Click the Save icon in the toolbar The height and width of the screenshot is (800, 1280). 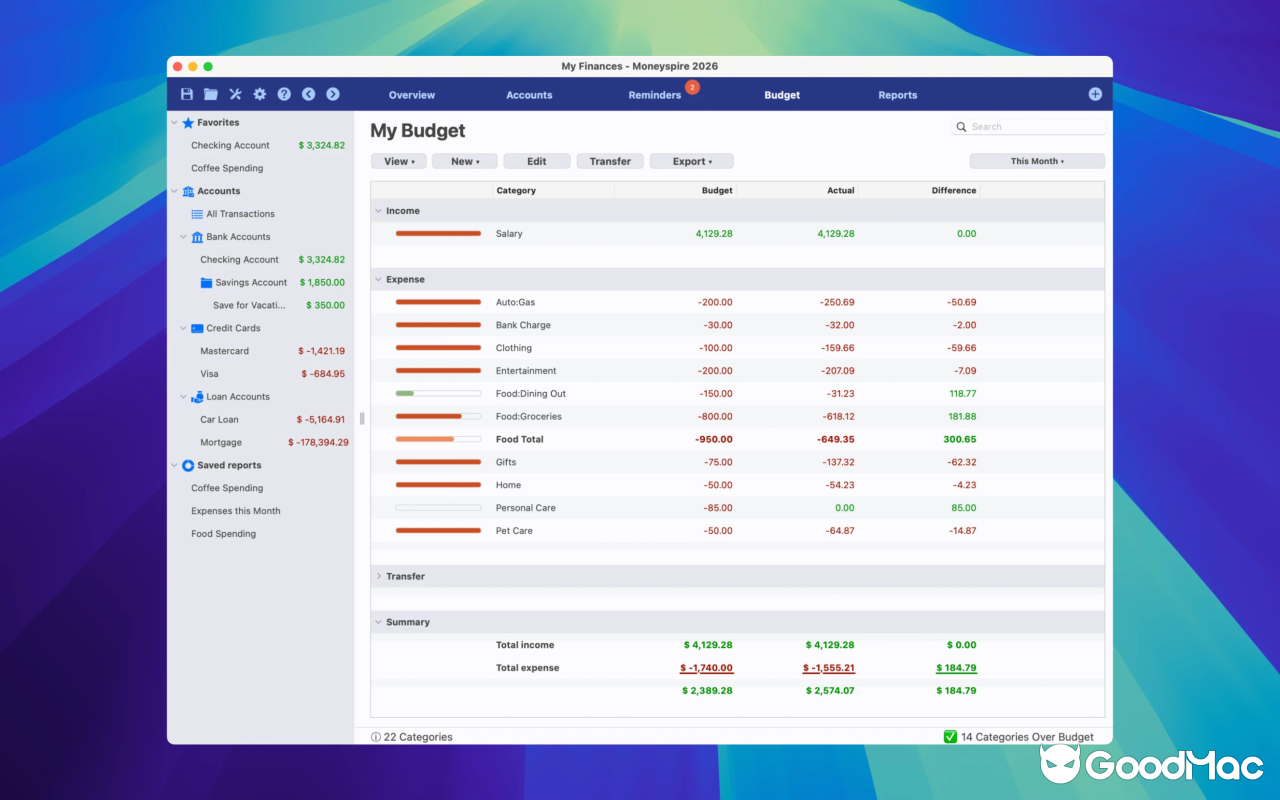coord(186,94)
